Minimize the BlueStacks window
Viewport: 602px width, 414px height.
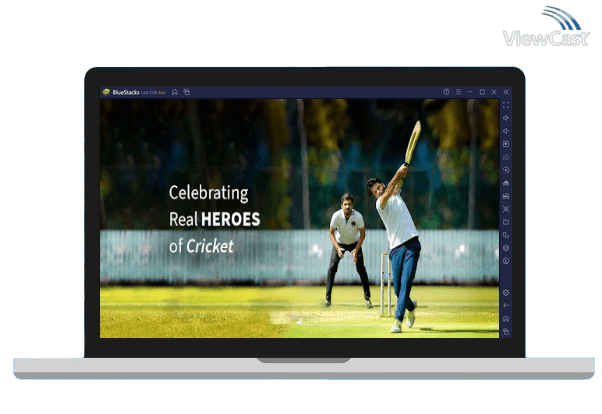pyautogui.click(x=470, y=92)
